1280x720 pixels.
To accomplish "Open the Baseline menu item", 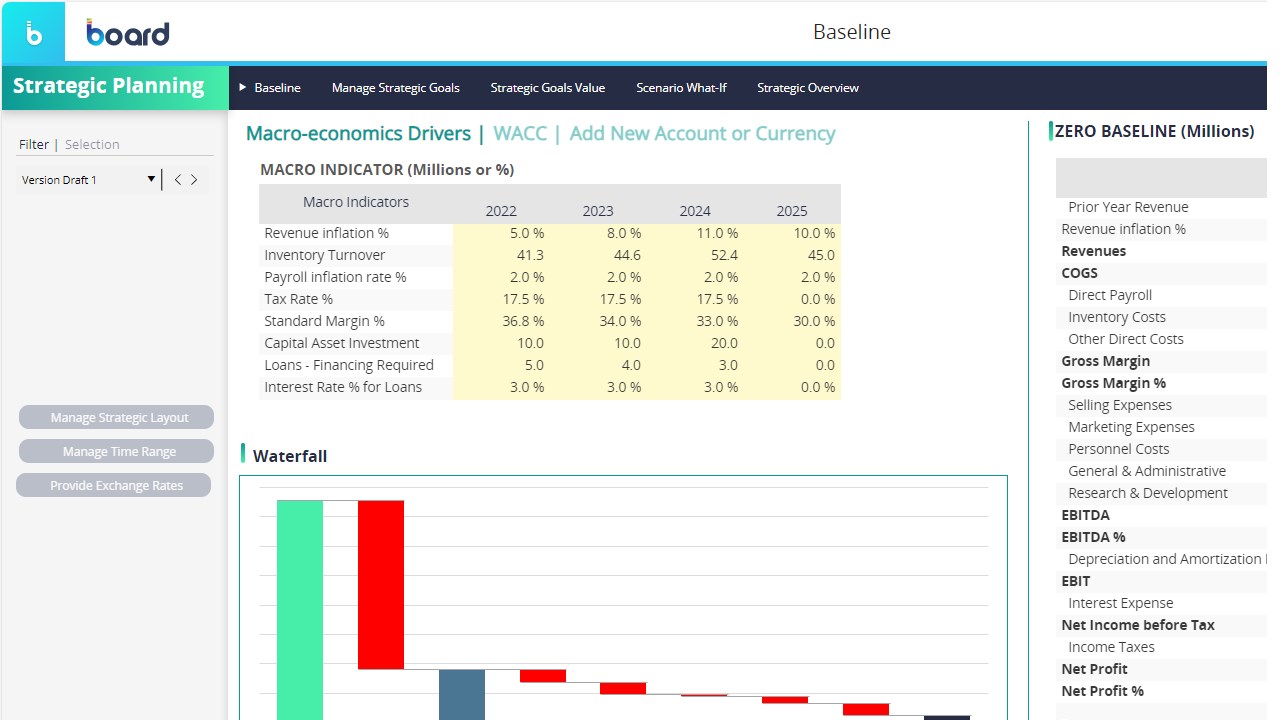I will click(277, 88).
